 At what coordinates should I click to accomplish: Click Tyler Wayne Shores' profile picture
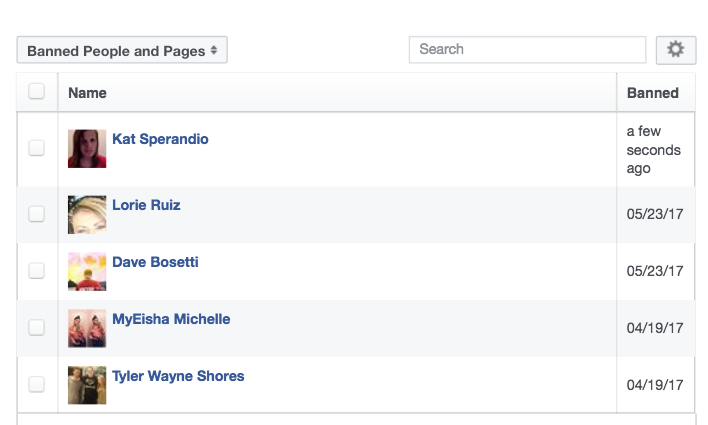point(87,386)
